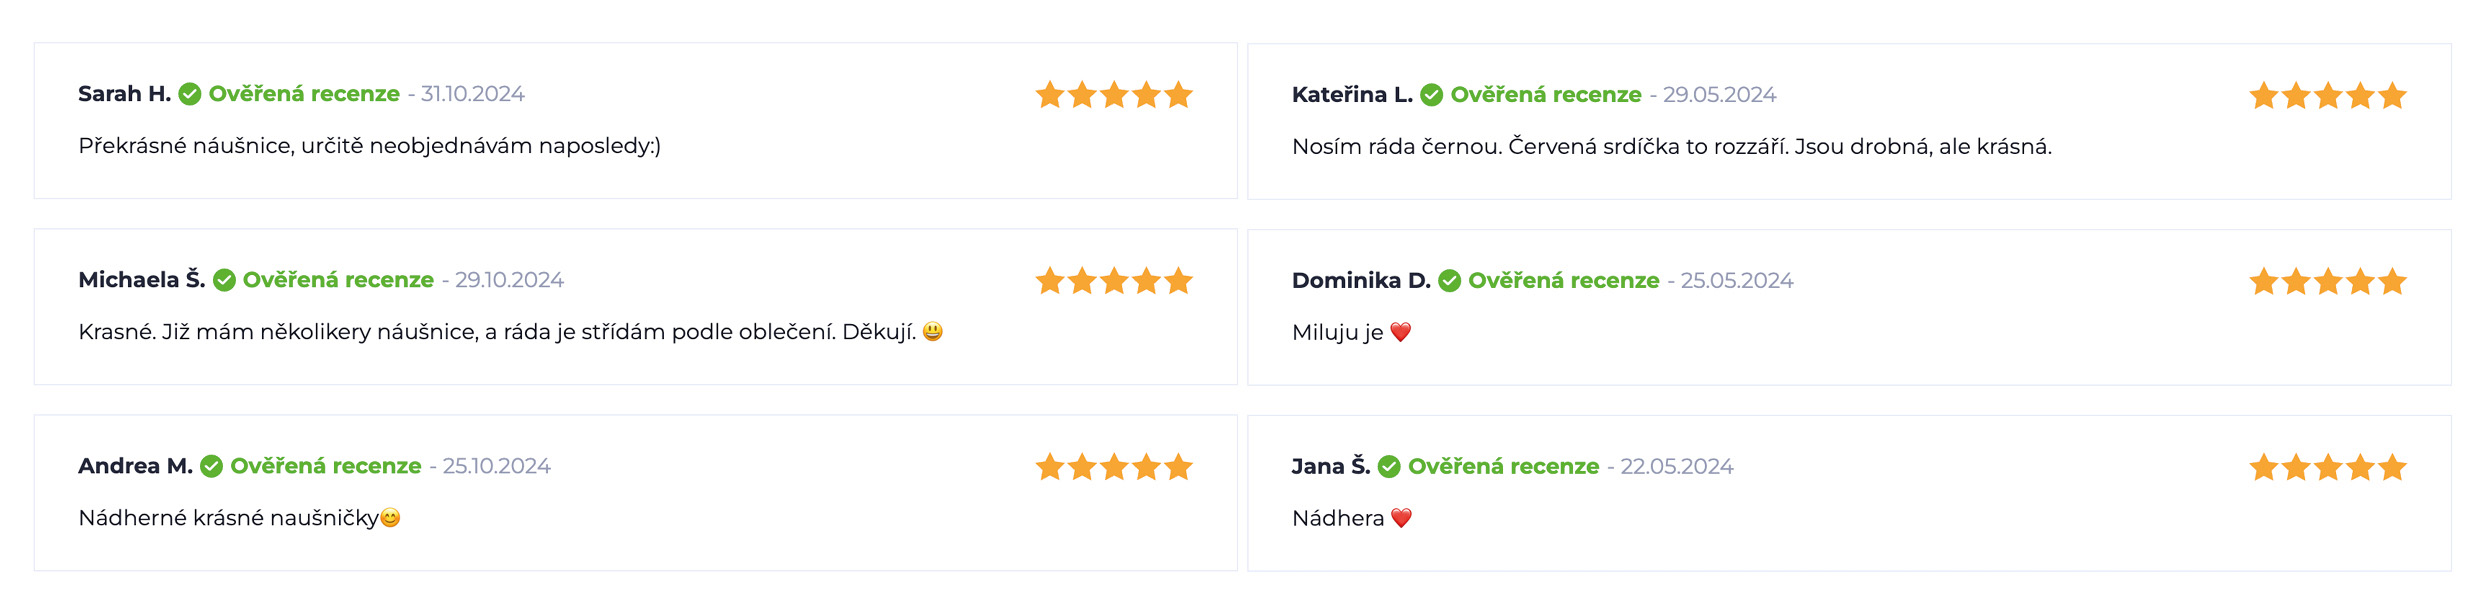Click the verified checkmark icon beside Kateřina L.
Viewport: 2480px width, 592px height.
(x=1432, y=95)
